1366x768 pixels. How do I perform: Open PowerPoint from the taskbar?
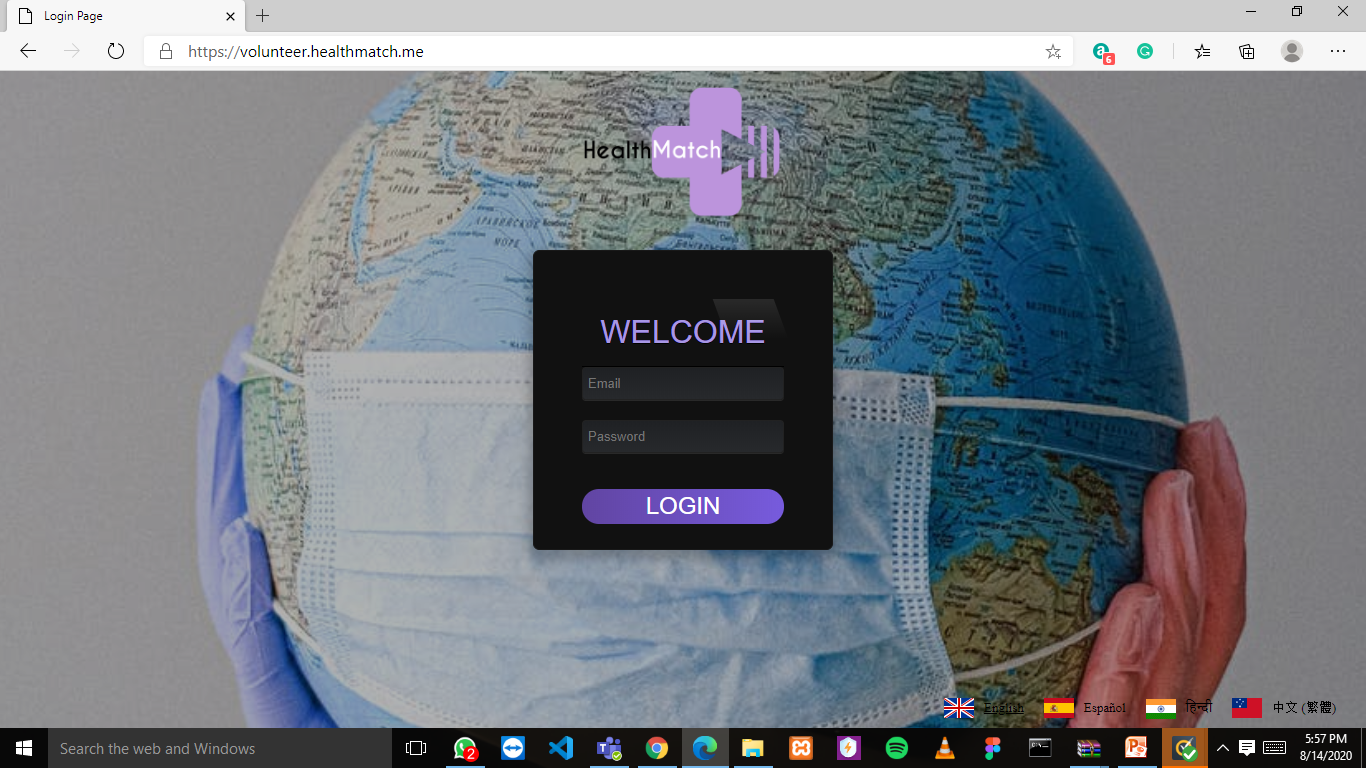coord(1137,748)
